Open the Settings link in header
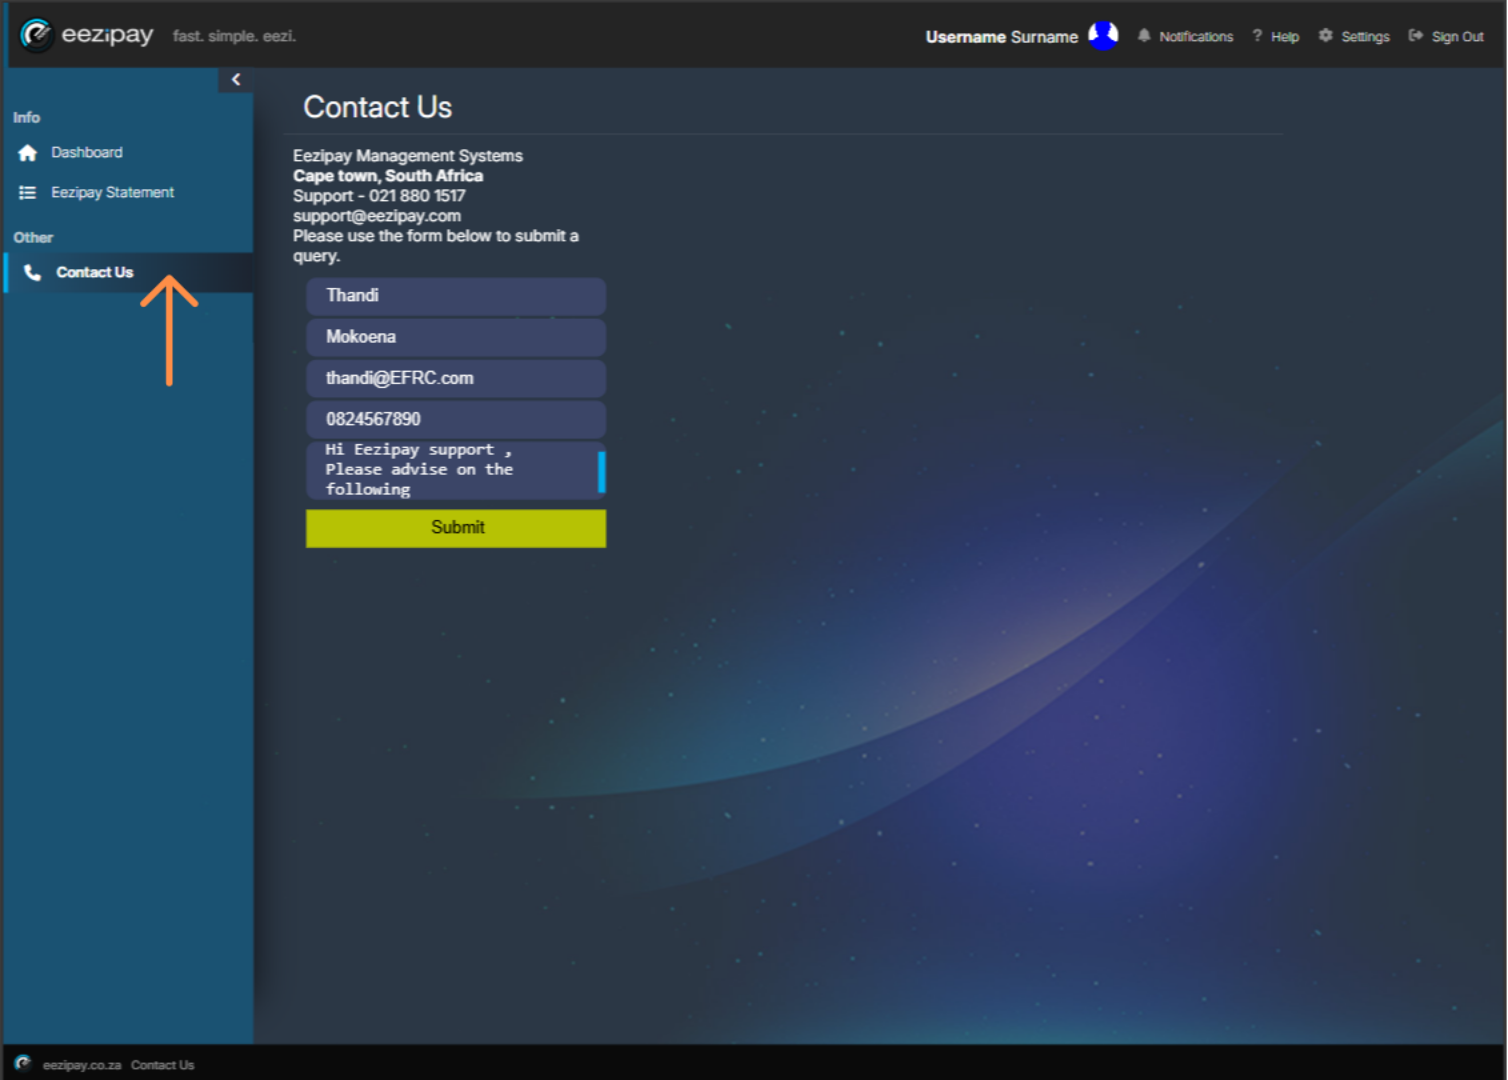The width and height of the screenshot is (1508, 1080). (x=1365, y=37)
